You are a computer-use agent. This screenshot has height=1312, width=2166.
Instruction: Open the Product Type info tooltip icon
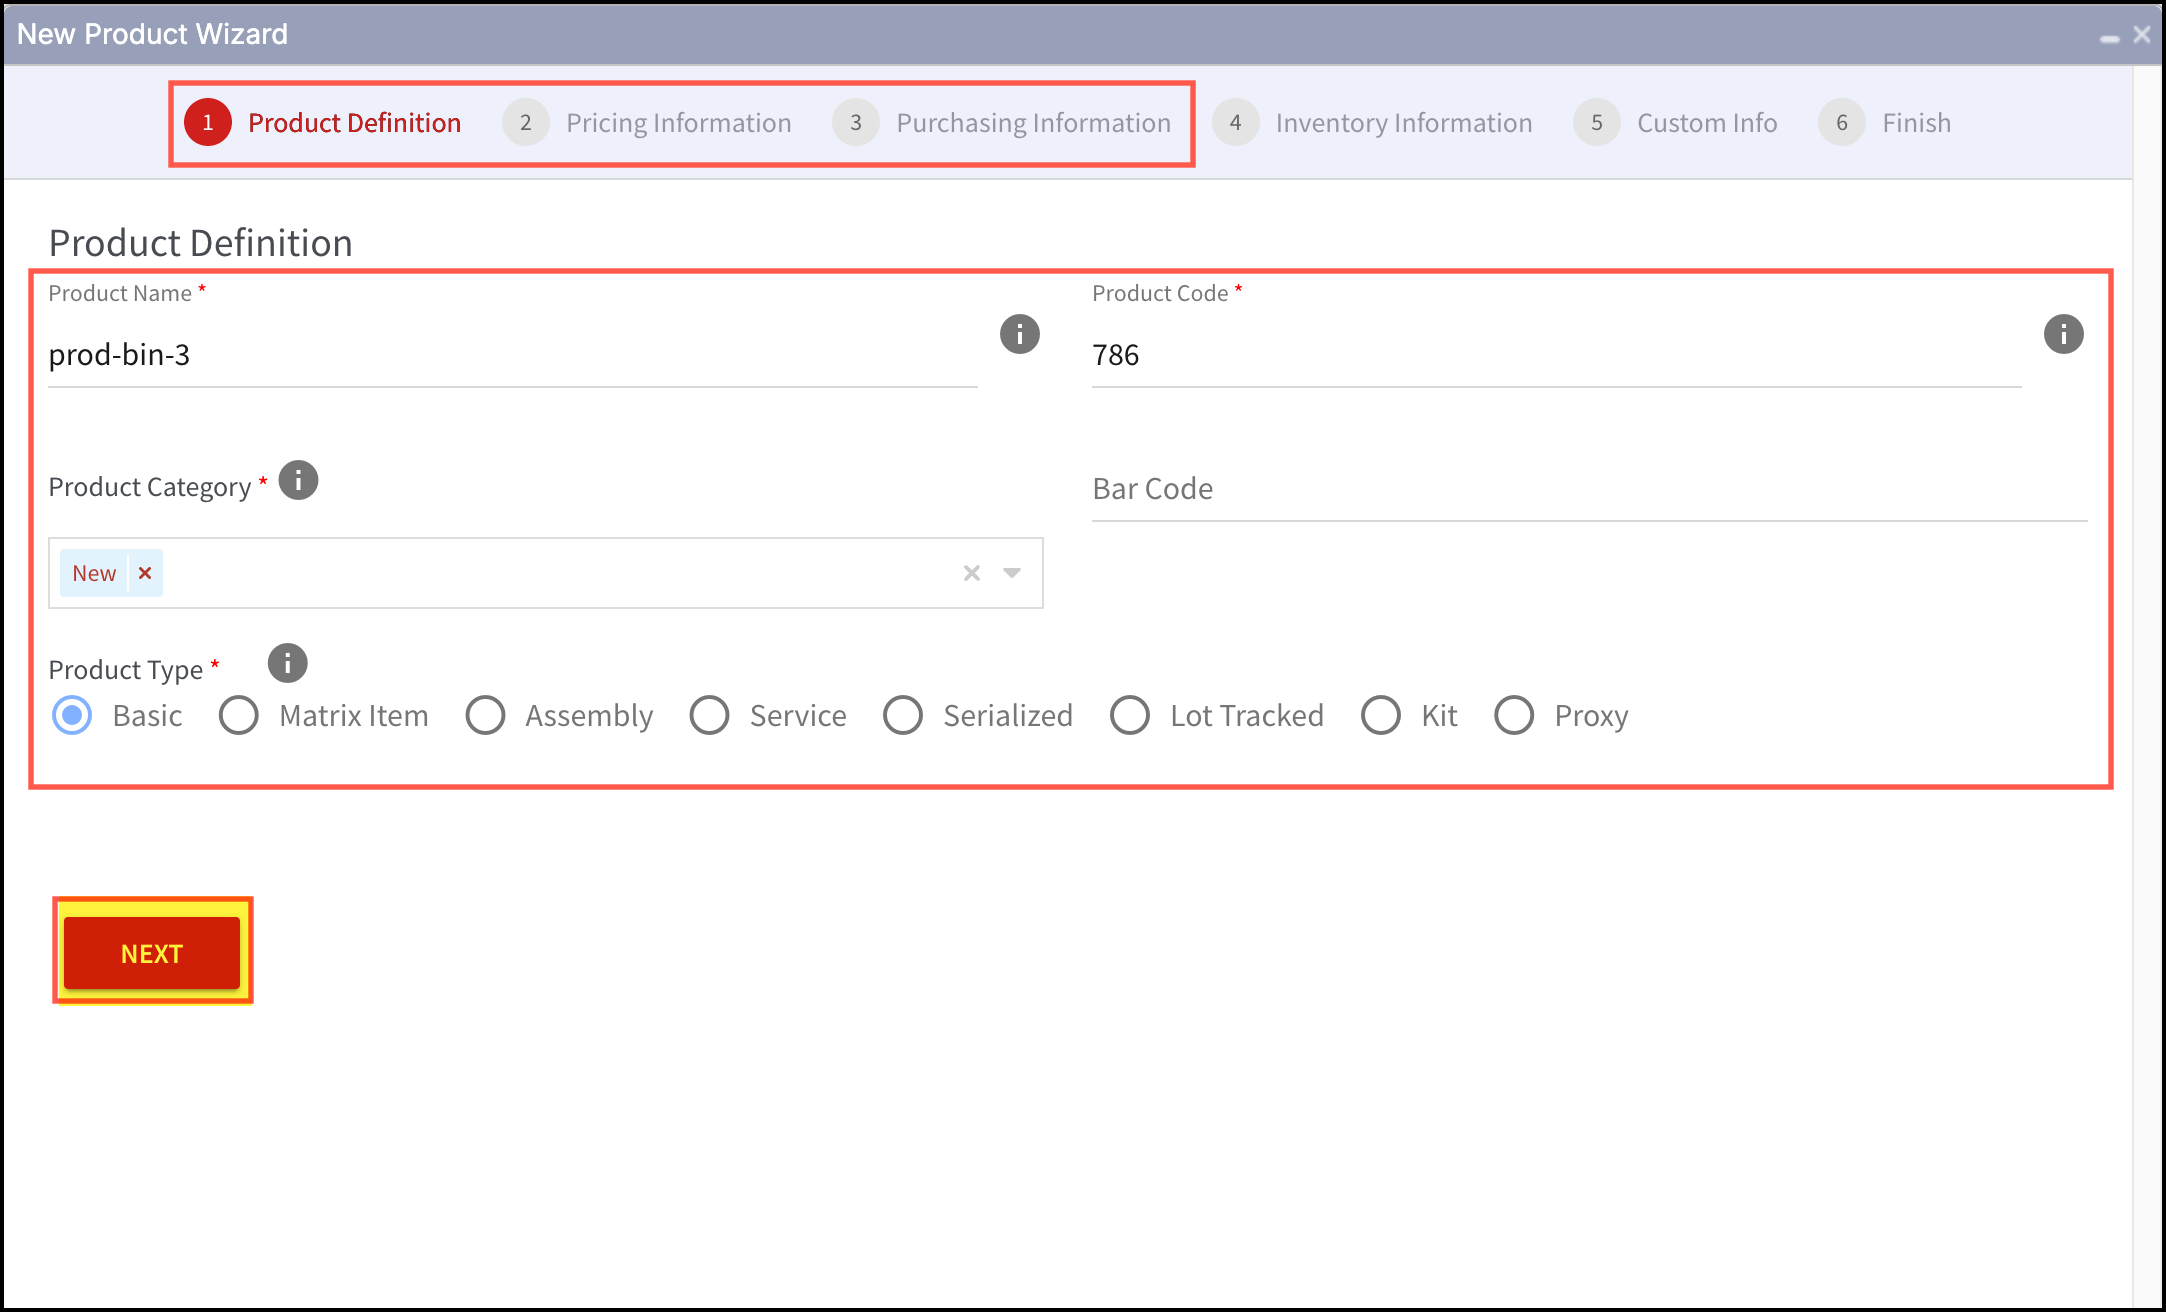[288, 663]
